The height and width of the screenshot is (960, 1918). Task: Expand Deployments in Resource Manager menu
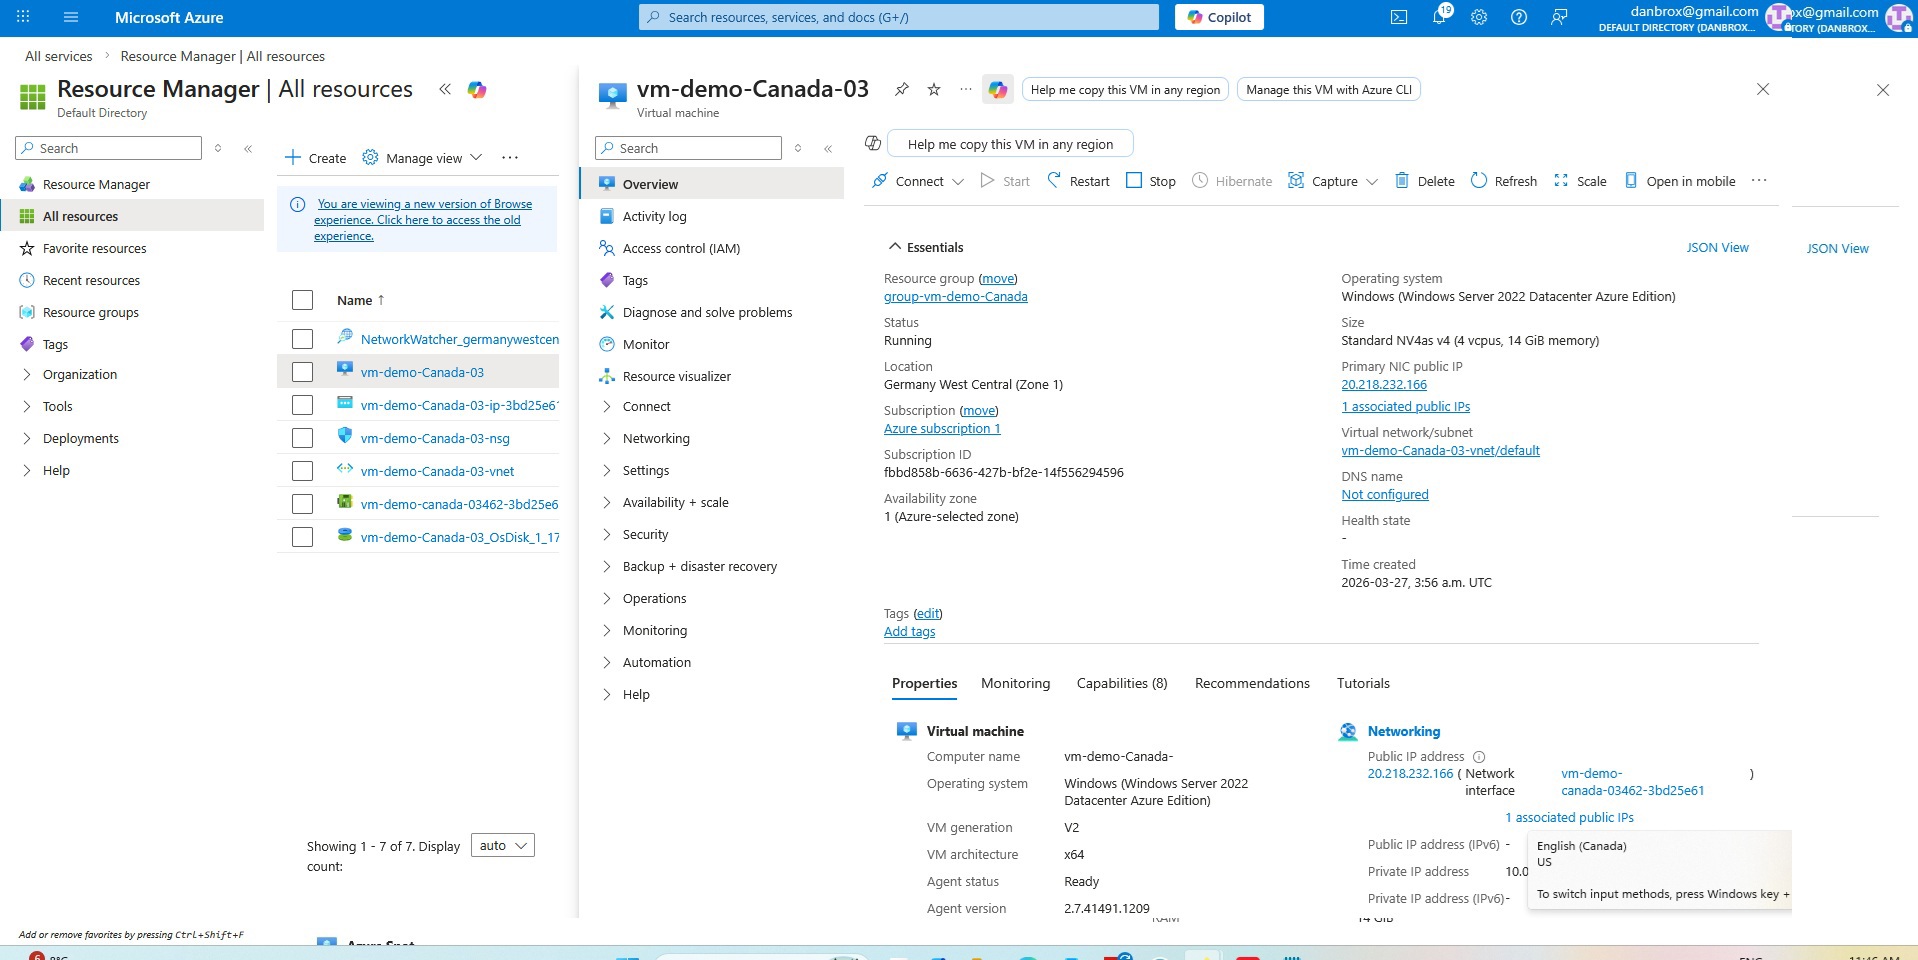point(81,438)
